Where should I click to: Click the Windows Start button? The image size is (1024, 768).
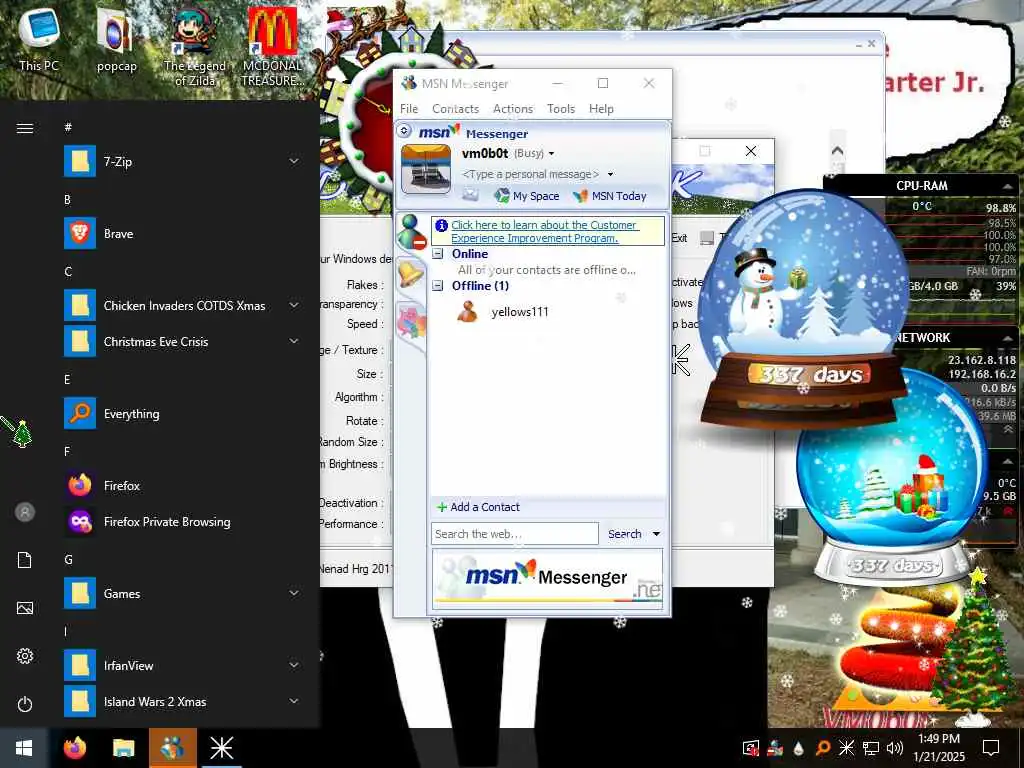pyautogui.click(x=24, y=748)
